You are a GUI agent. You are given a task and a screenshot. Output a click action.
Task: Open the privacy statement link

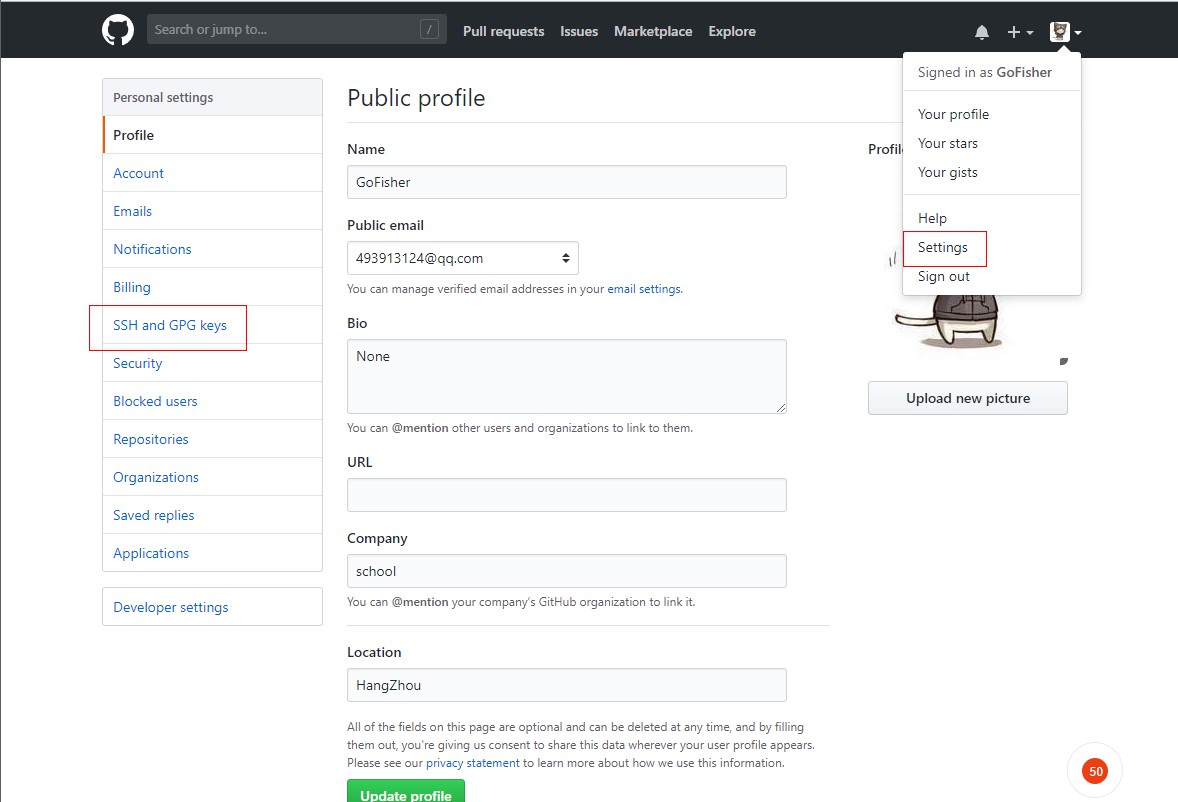point(472,763)
